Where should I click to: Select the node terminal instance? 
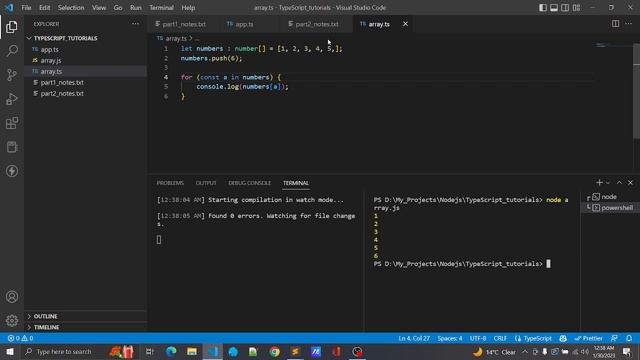tap(610, 197)
